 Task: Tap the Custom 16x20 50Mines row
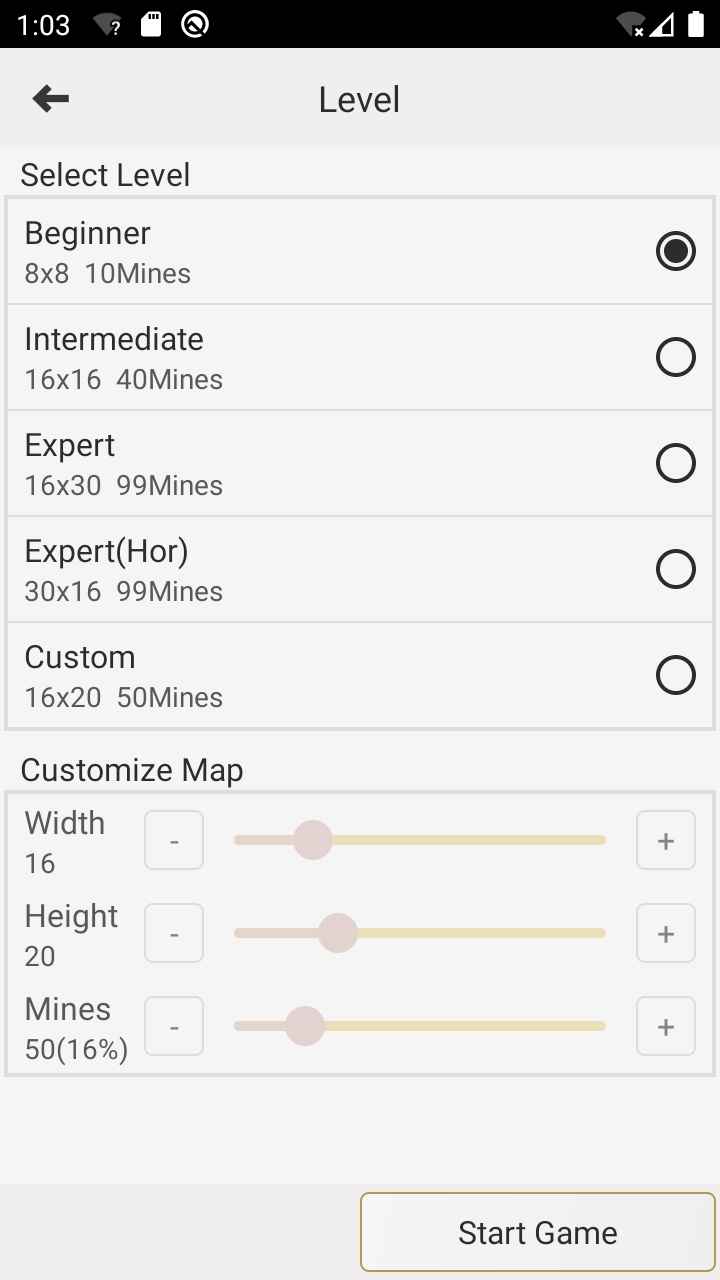pos(300,676)
